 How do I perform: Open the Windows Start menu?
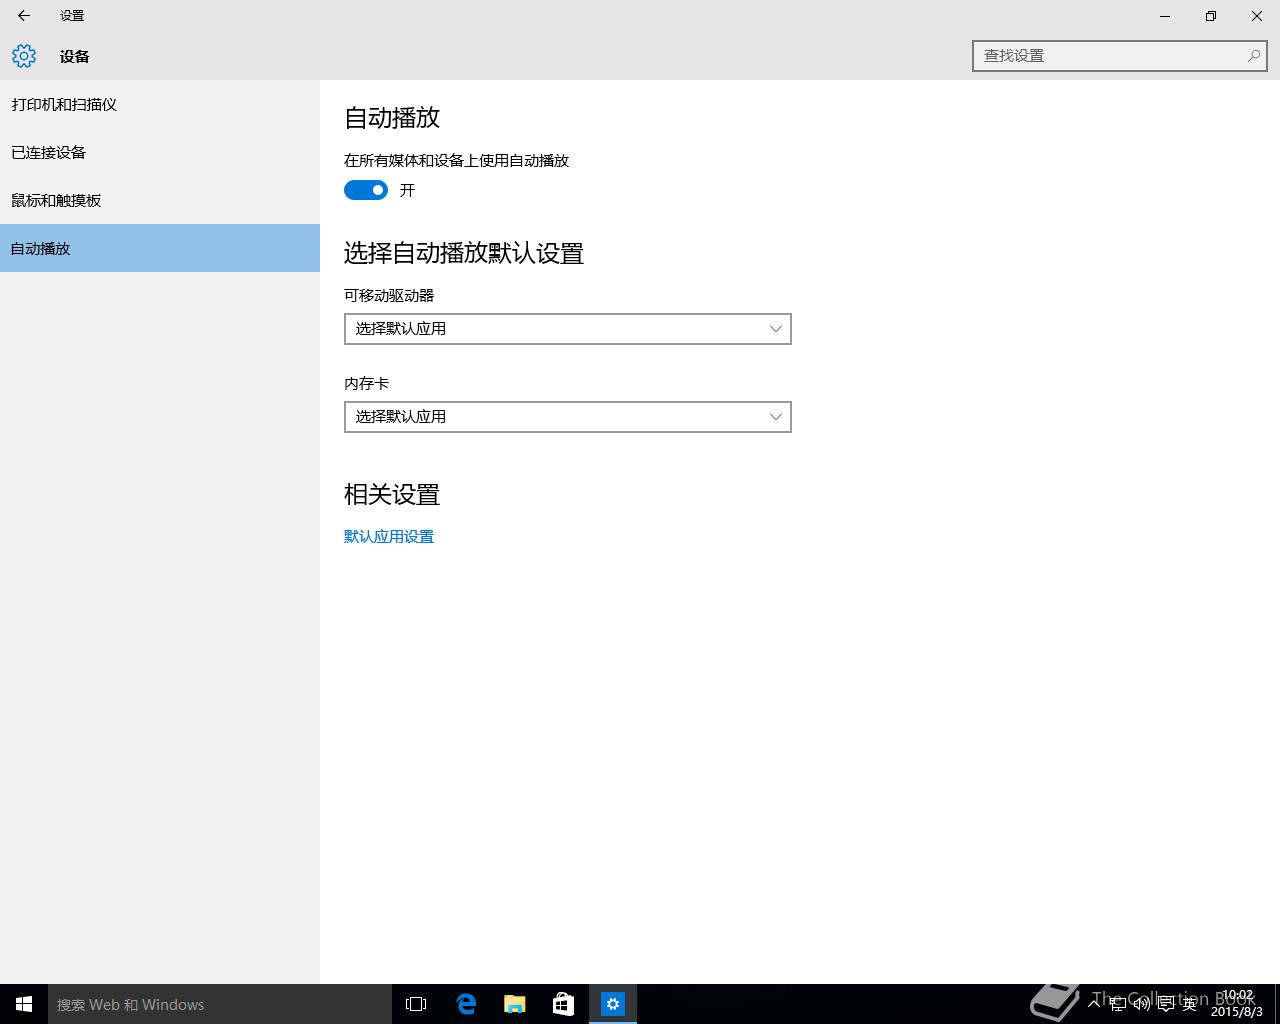[24, 1004]
